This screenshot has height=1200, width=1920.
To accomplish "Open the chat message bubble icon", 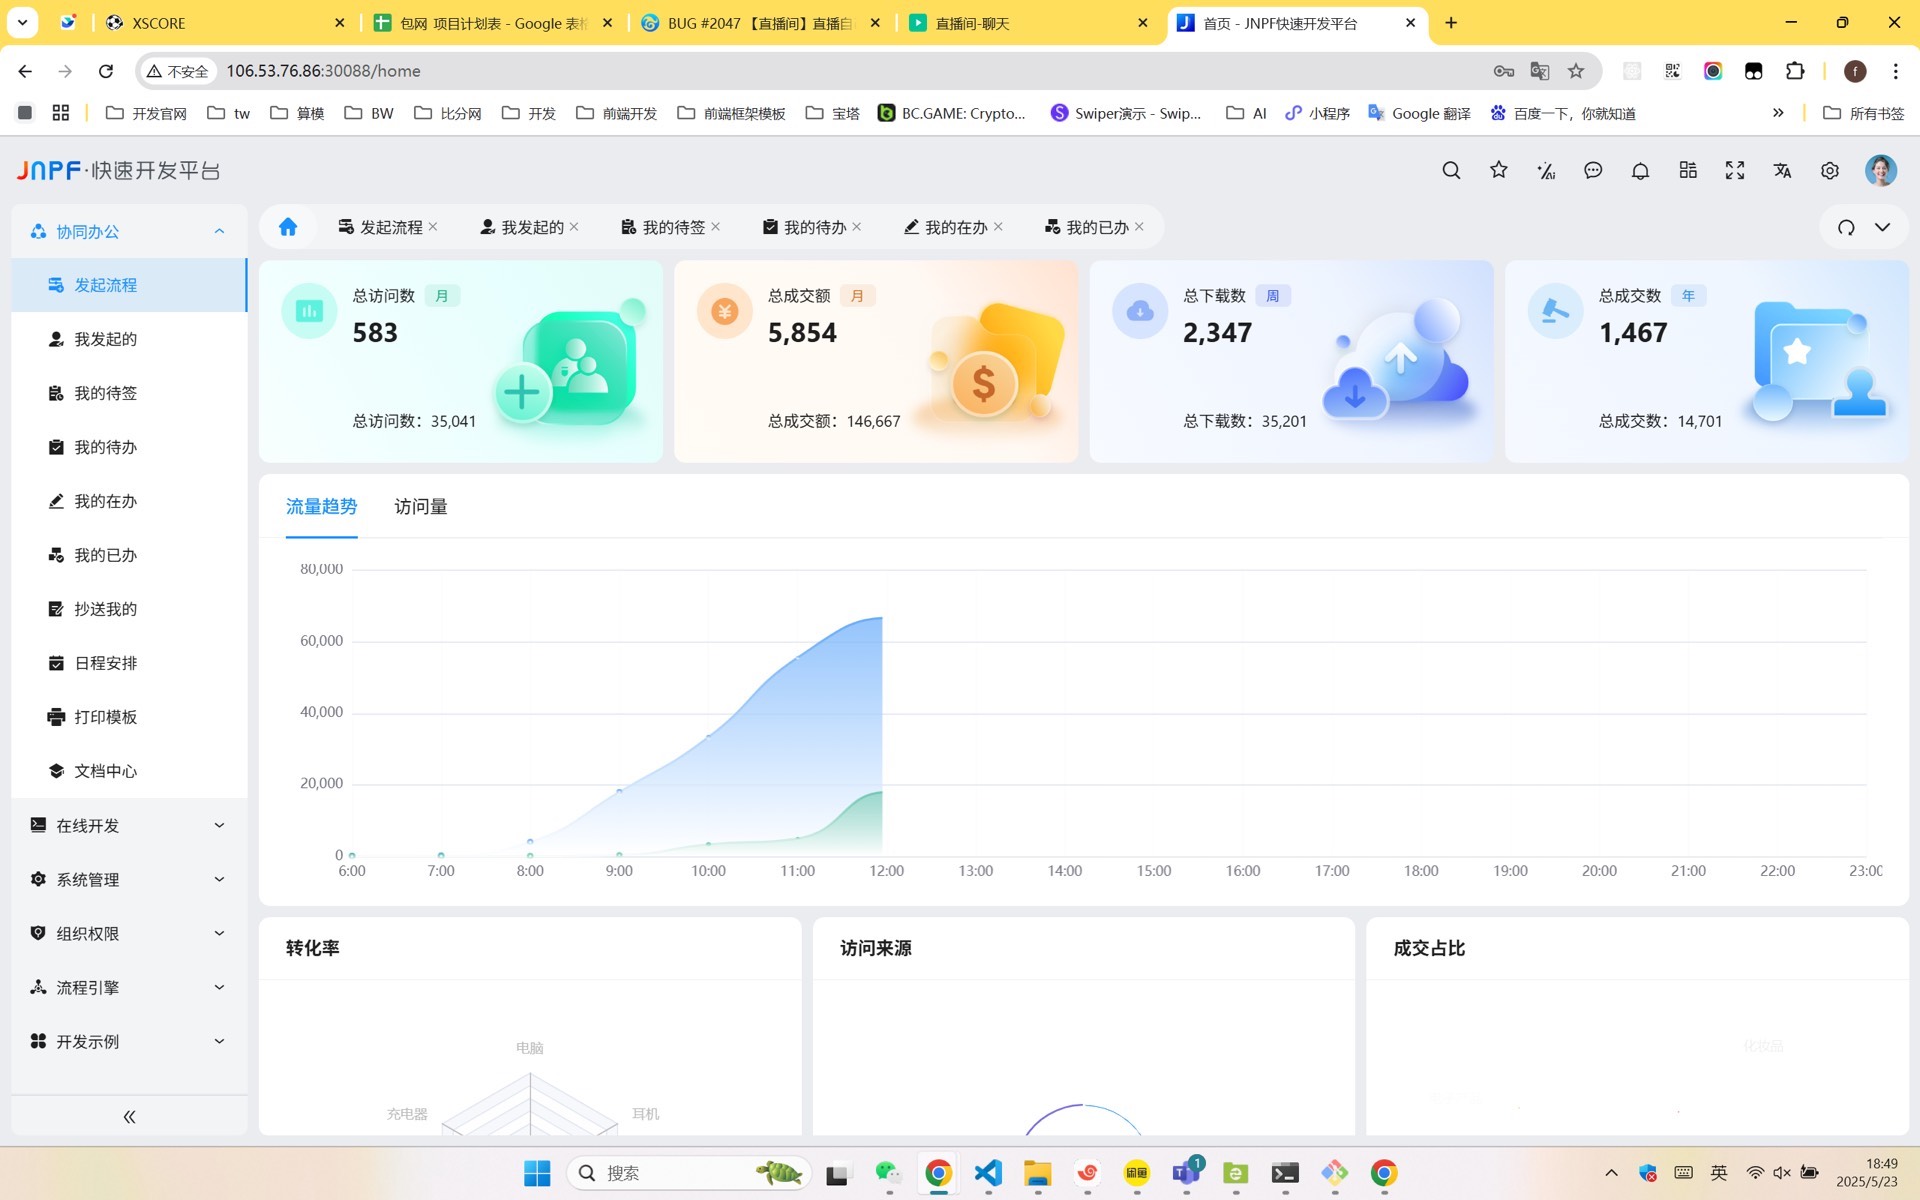I will tap(1593, 170).
